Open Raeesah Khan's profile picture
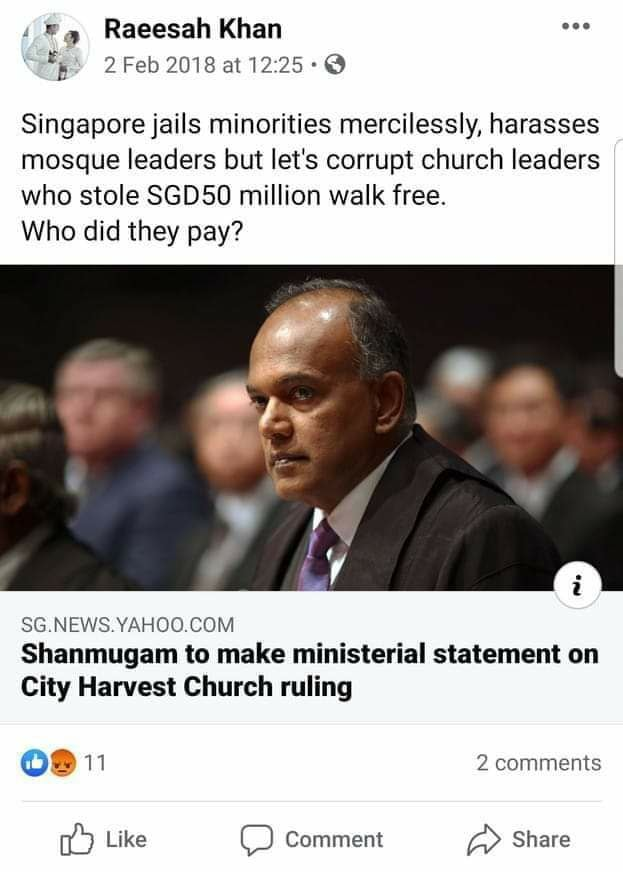 point(55,47)
